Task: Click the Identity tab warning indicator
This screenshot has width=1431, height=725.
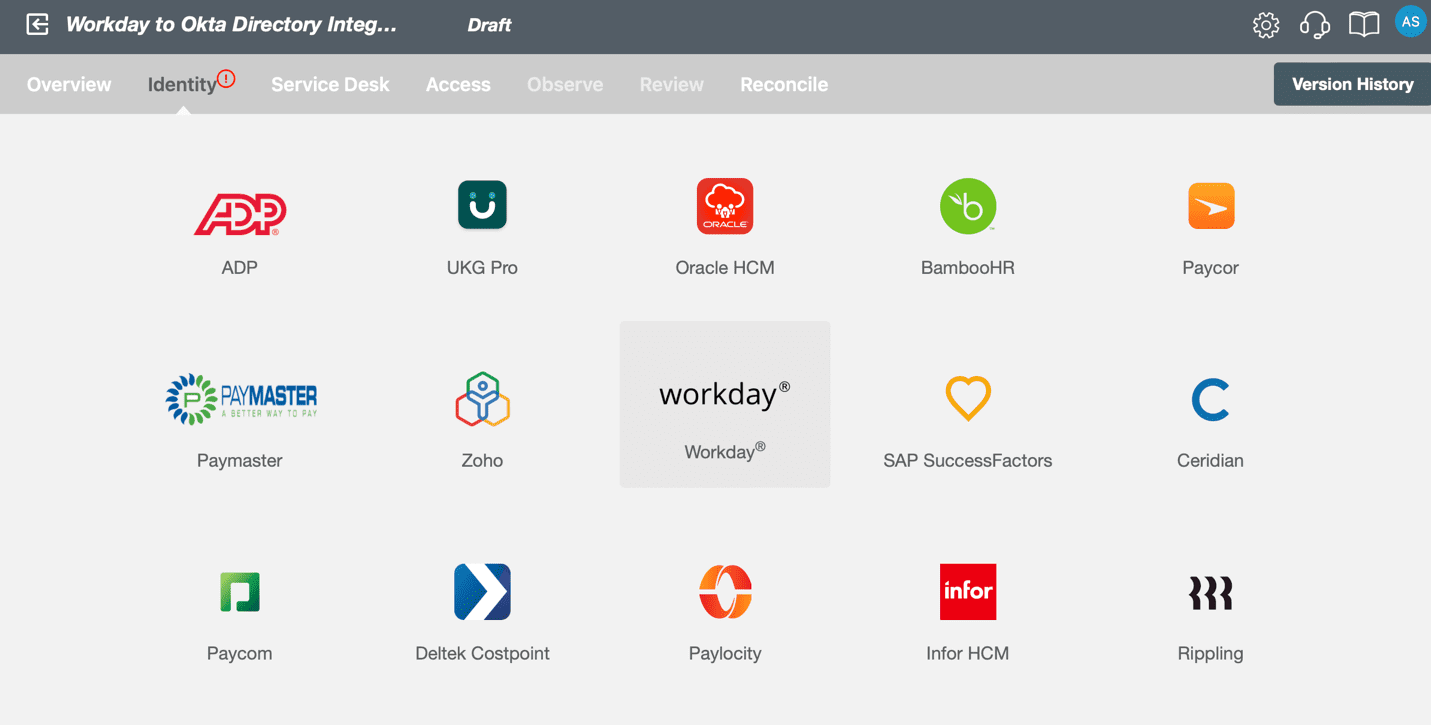Action: tap(227, 79)
